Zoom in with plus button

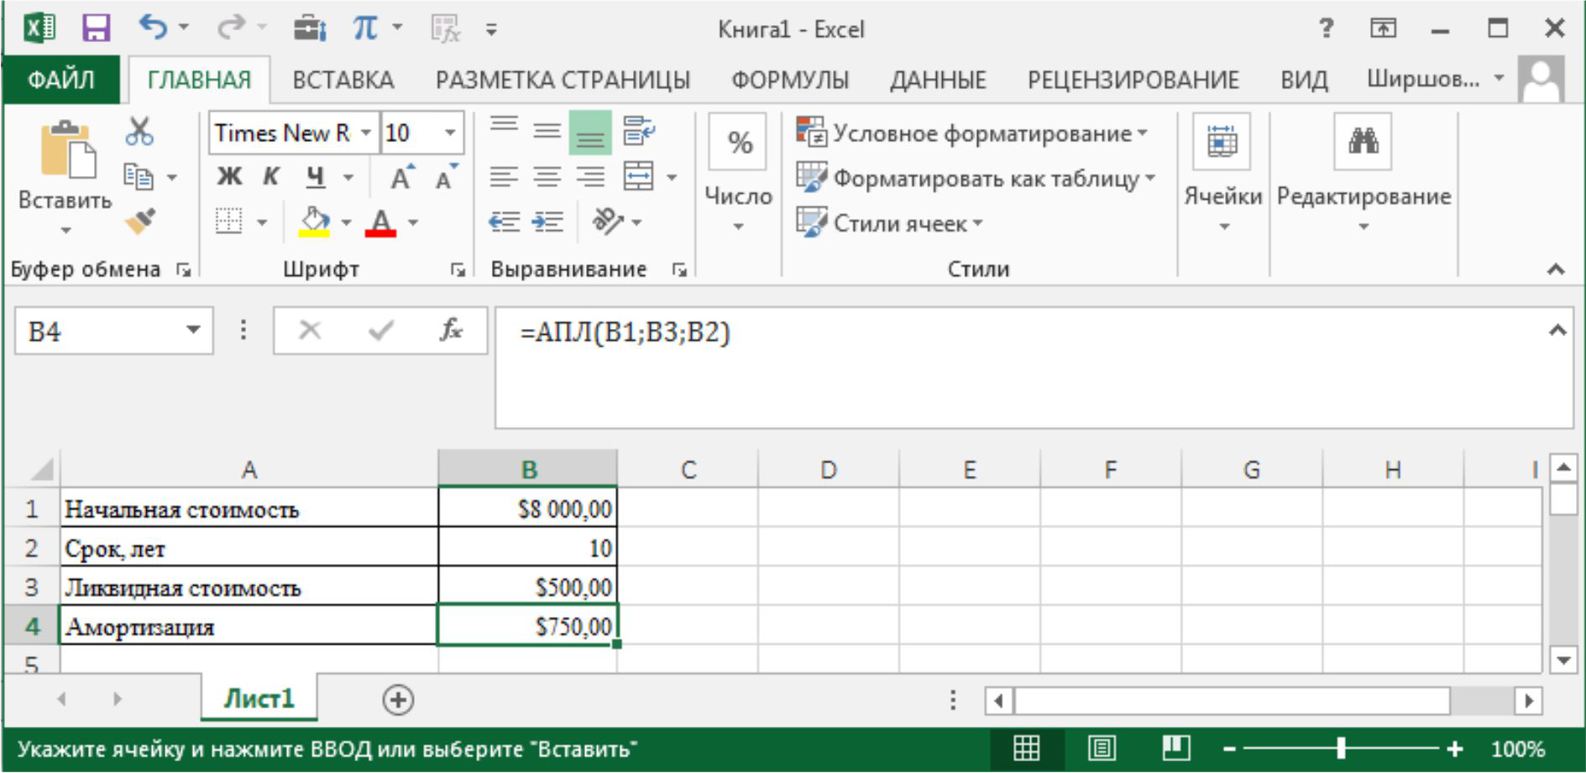1455,748
